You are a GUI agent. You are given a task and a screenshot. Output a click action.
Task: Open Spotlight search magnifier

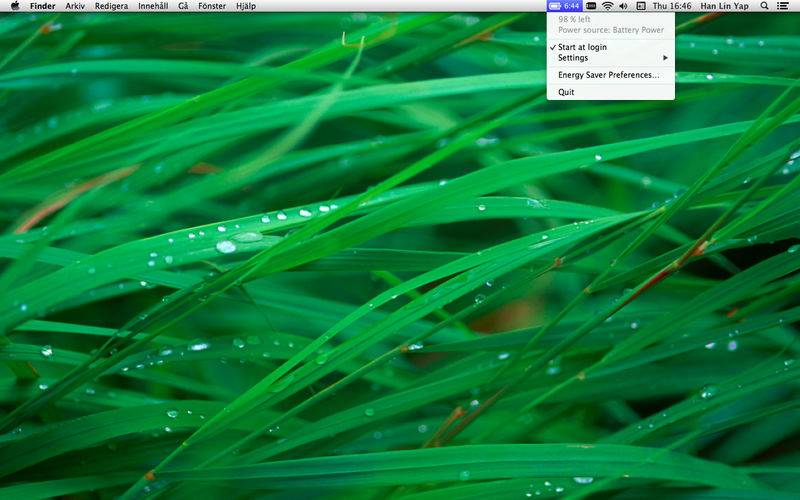coord(765,6)
